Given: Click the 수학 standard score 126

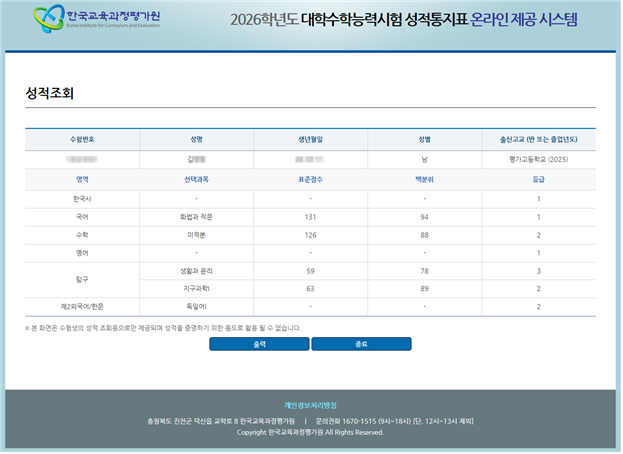Looking at the screenshot, I should (310, 235).
